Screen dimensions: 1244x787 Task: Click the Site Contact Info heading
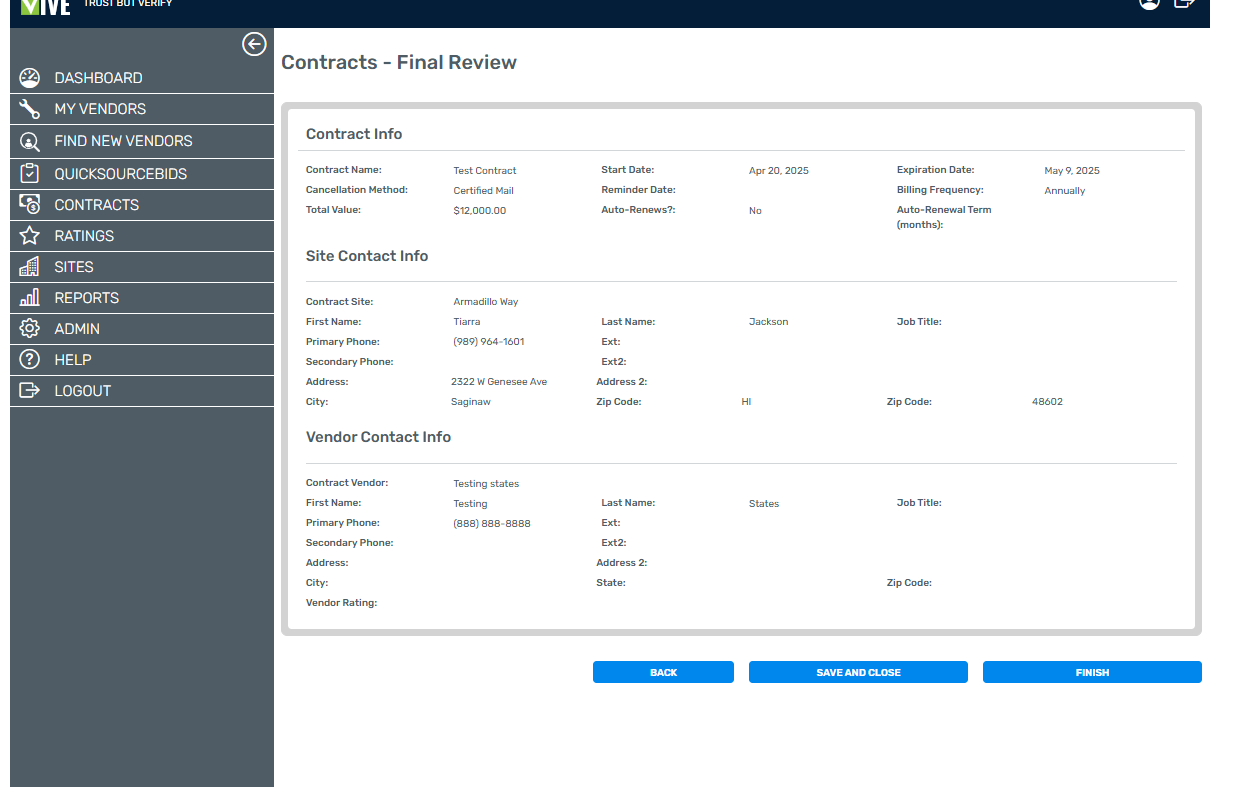pos(367,256)
